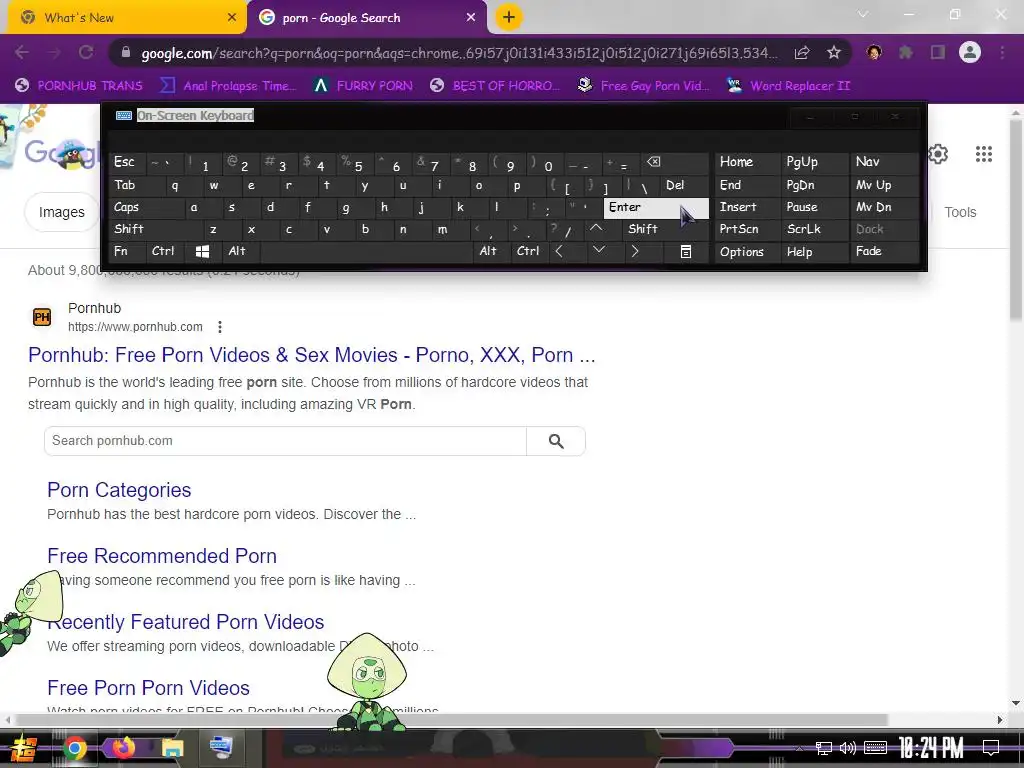
Task: Open the Windows Start button
Action: click(23, 748)
